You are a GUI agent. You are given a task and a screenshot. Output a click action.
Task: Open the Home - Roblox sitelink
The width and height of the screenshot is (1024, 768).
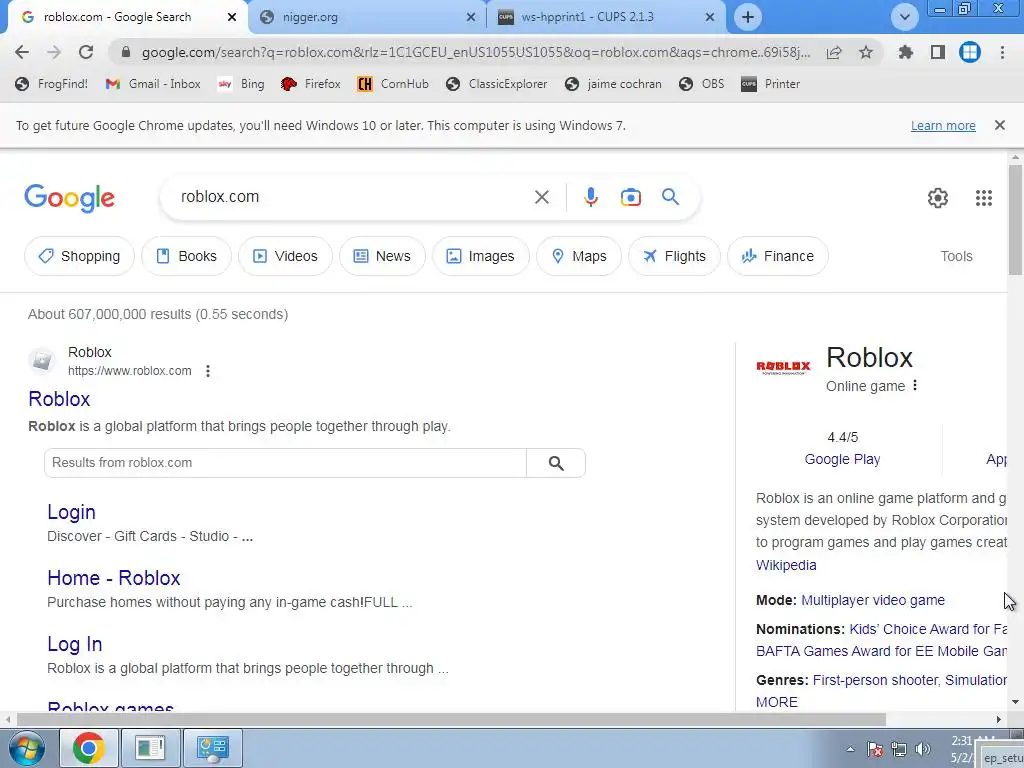coord(114,578)
